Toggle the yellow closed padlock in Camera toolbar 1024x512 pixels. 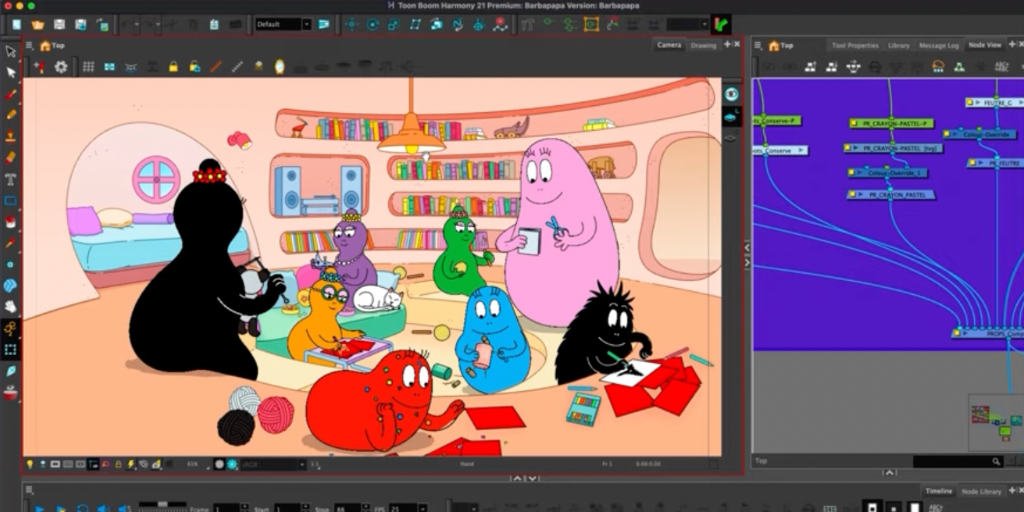pyautogui.click(x=173, y=67)
